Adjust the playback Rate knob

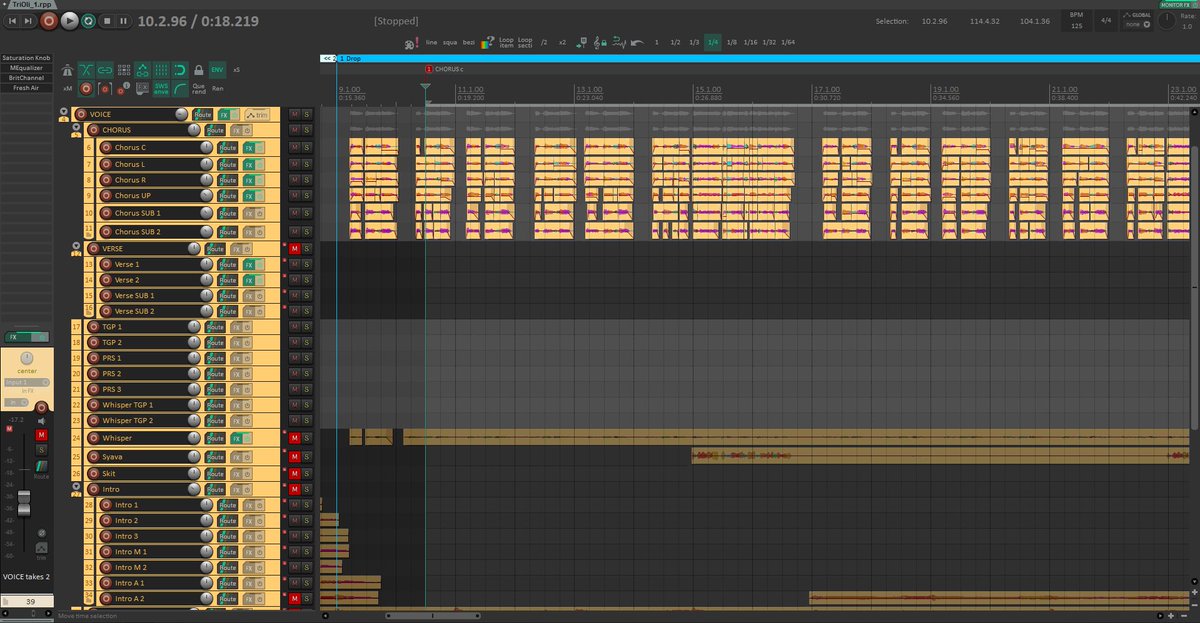(1166, 20)
